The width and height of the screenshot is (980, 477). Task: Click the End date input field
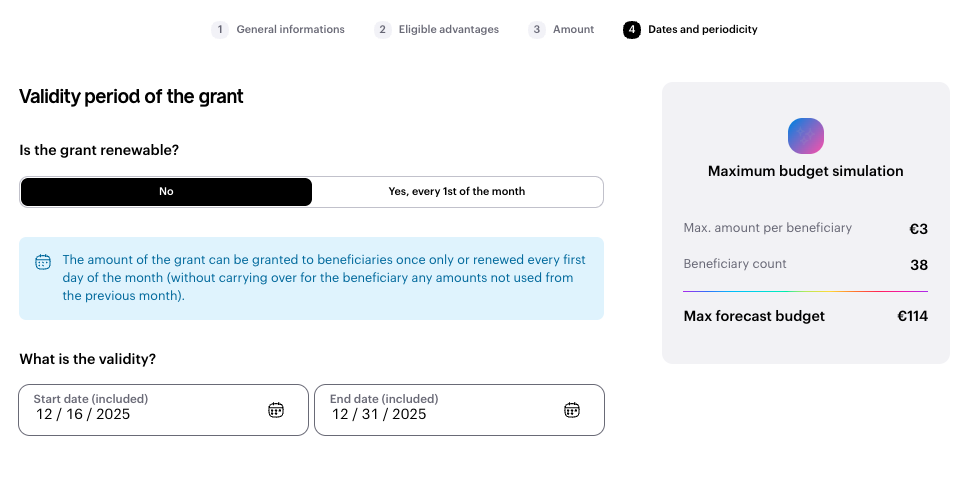tap(436, 411)
